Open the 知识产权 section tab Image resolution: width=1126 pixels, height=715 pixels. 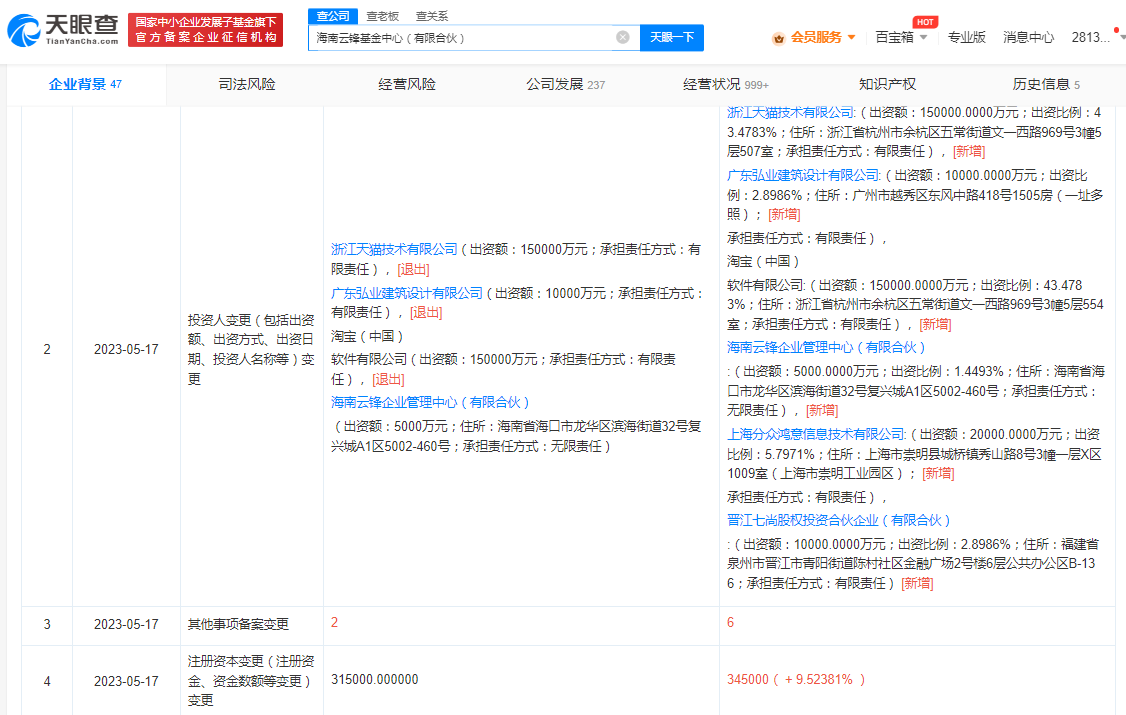888,85
